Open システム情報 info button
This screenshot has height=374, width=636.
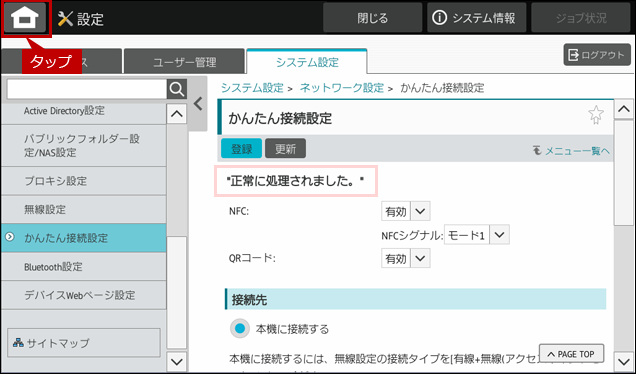pos(476,18)
